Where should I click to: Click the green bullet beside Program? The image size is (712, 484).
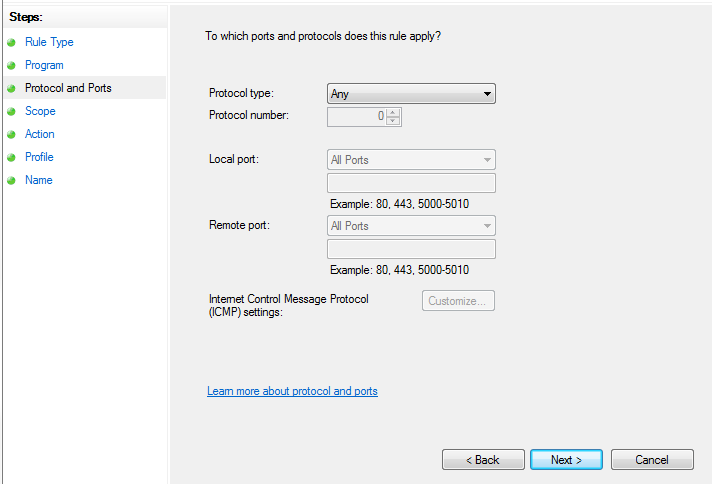(12, 66)
